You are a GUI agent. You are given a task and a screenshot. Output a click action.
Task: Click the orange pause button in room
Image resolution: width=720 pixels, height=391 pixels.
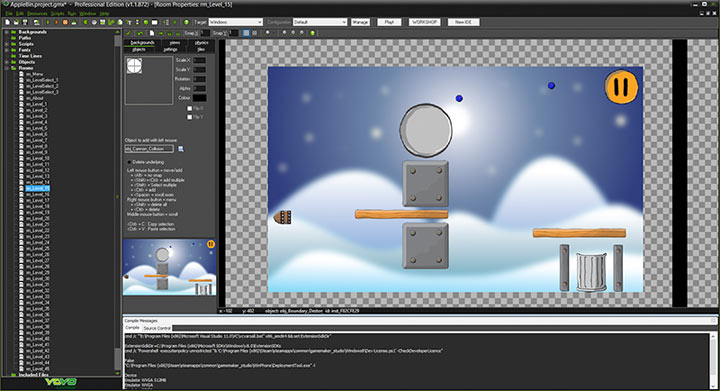pyautogui.click(x=621, y=86)
